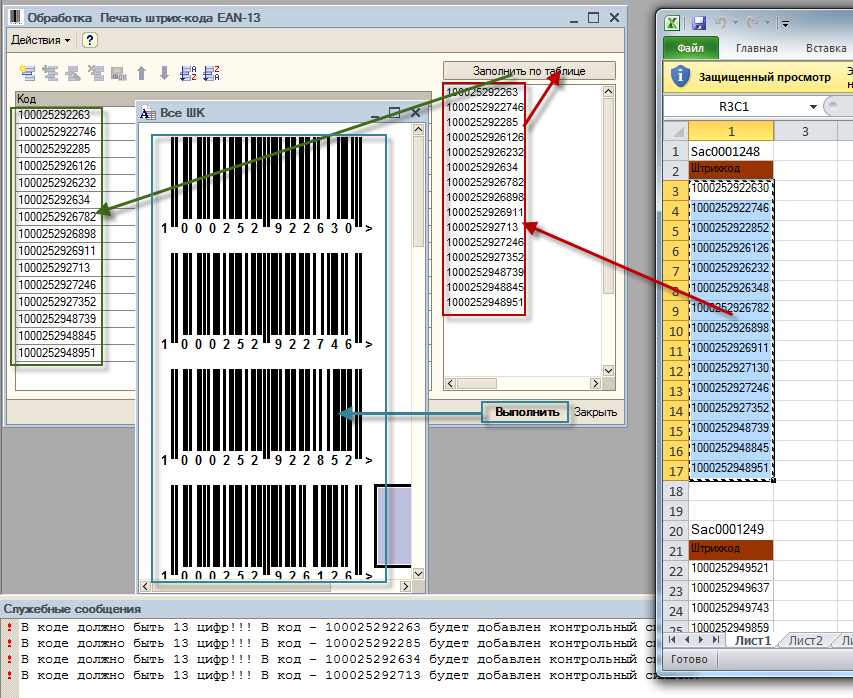The height and width of the screenshot is (698, 853).
Task: Click the move row up arrow icon
Action: click(141, 73)
